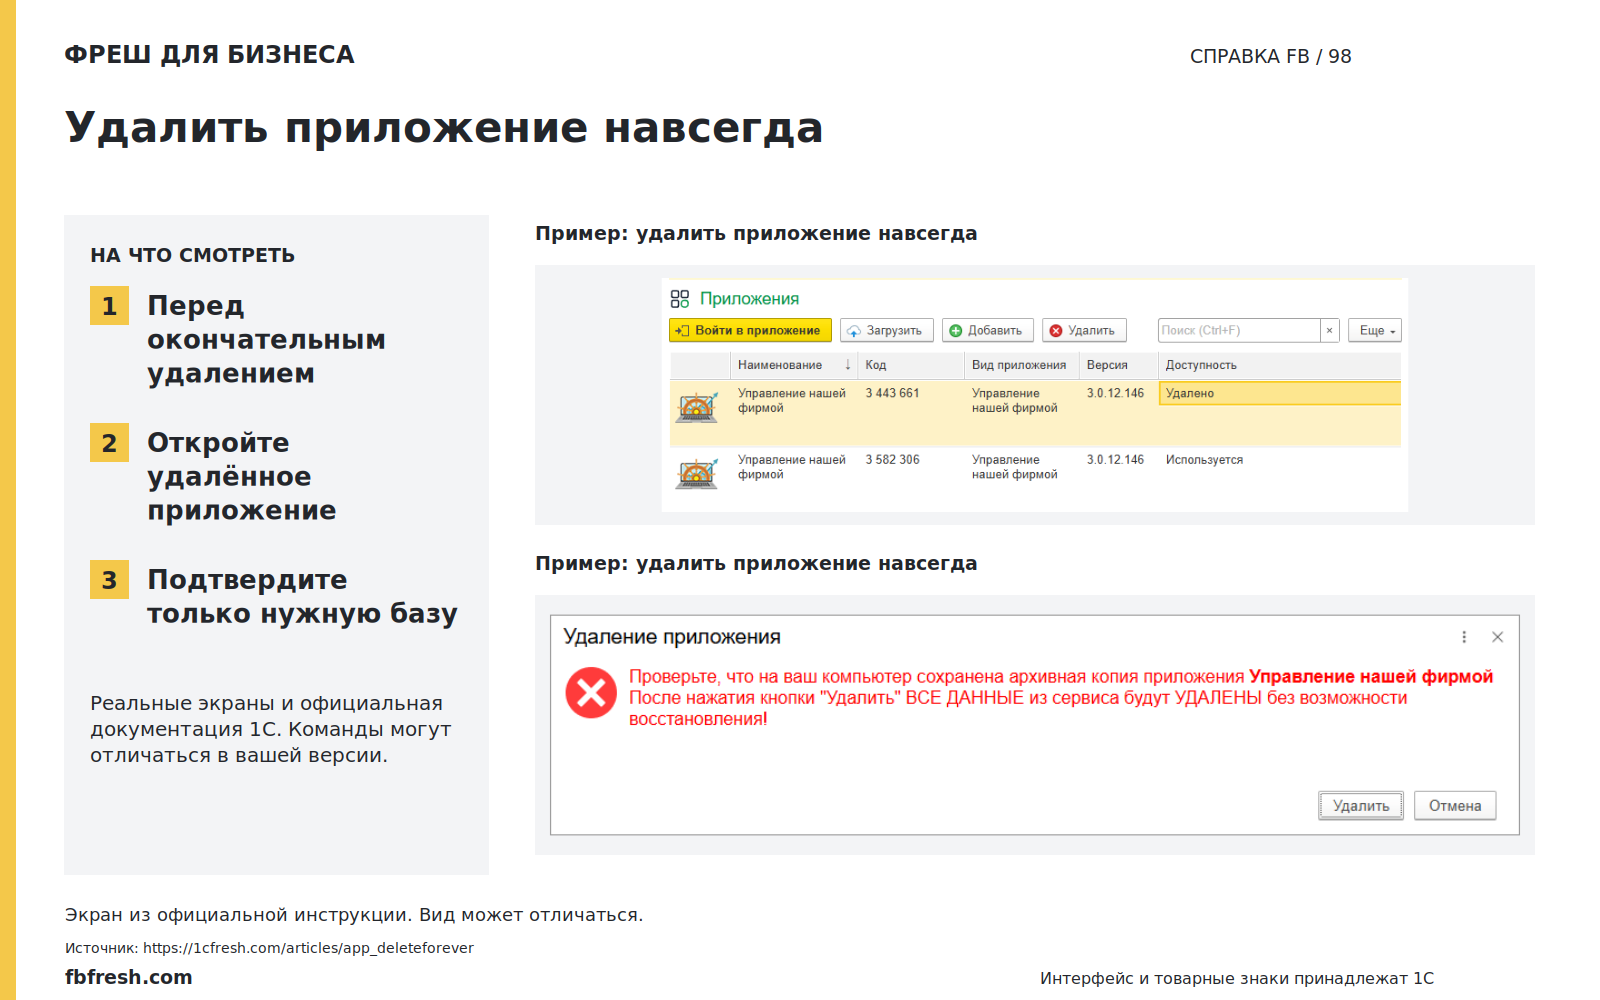Click the red error icon in the dialog
Screen dimensions: 1600x1000
click(591, 693)
